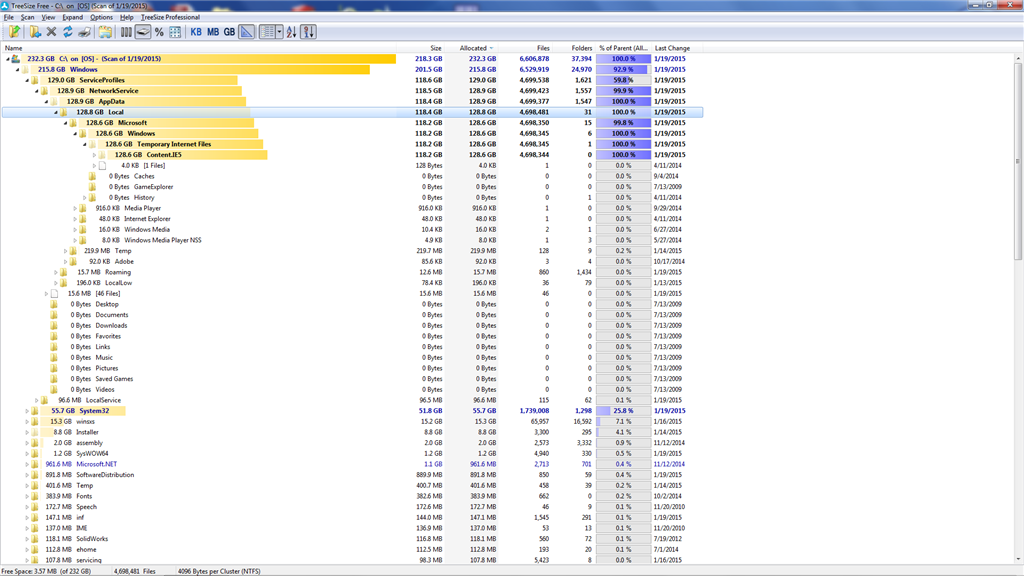This screenshot has height=576, width=1024.
Task: Sort the tree by name with A-Z icon
Action: tap(291, 31)
